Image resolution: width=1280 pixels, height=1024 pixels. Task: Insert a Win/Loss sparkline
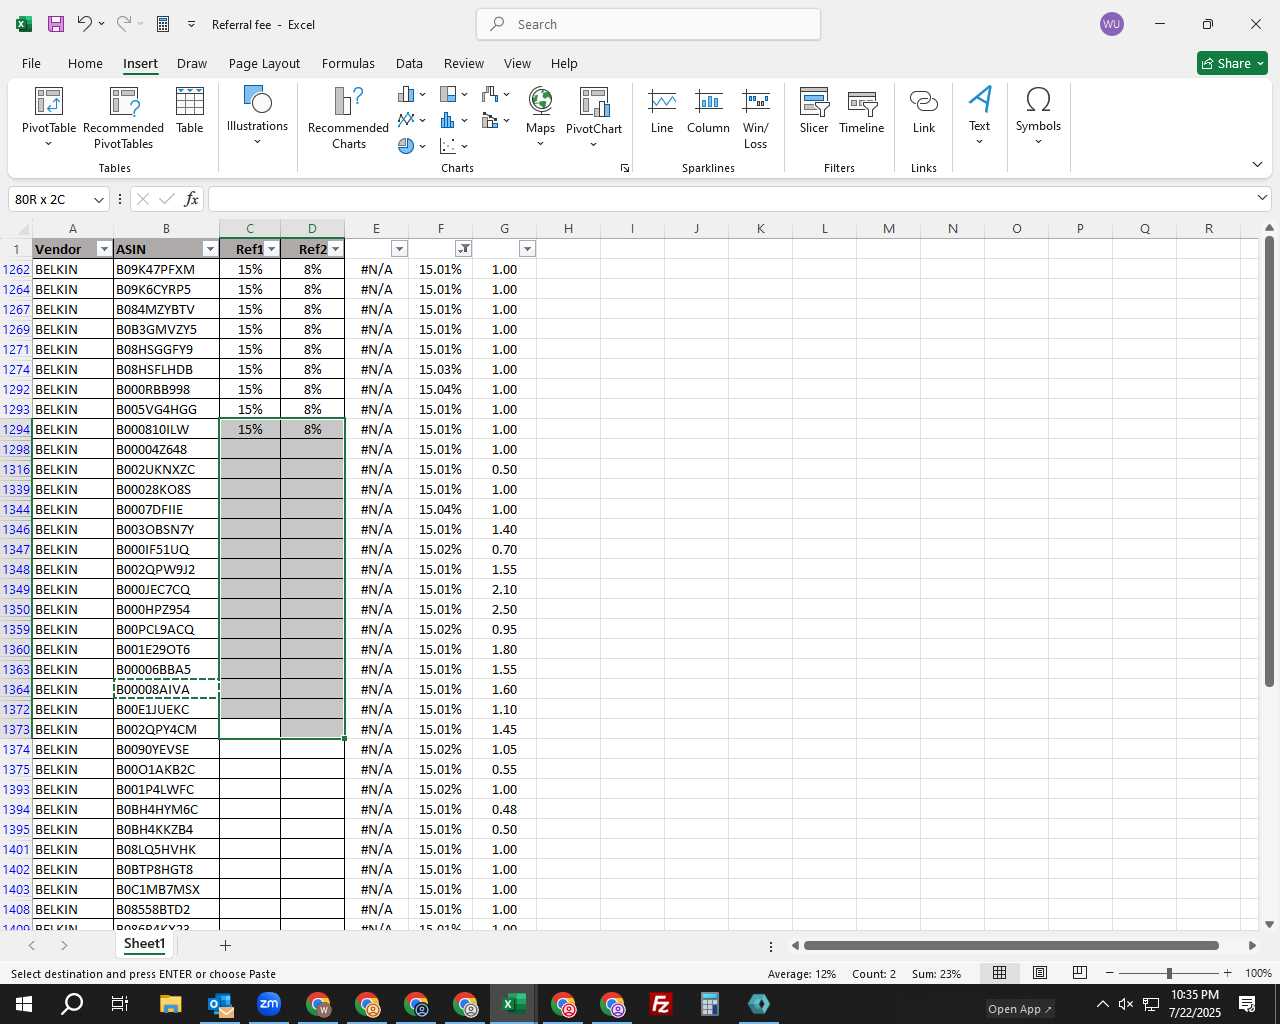click(756, 118)
